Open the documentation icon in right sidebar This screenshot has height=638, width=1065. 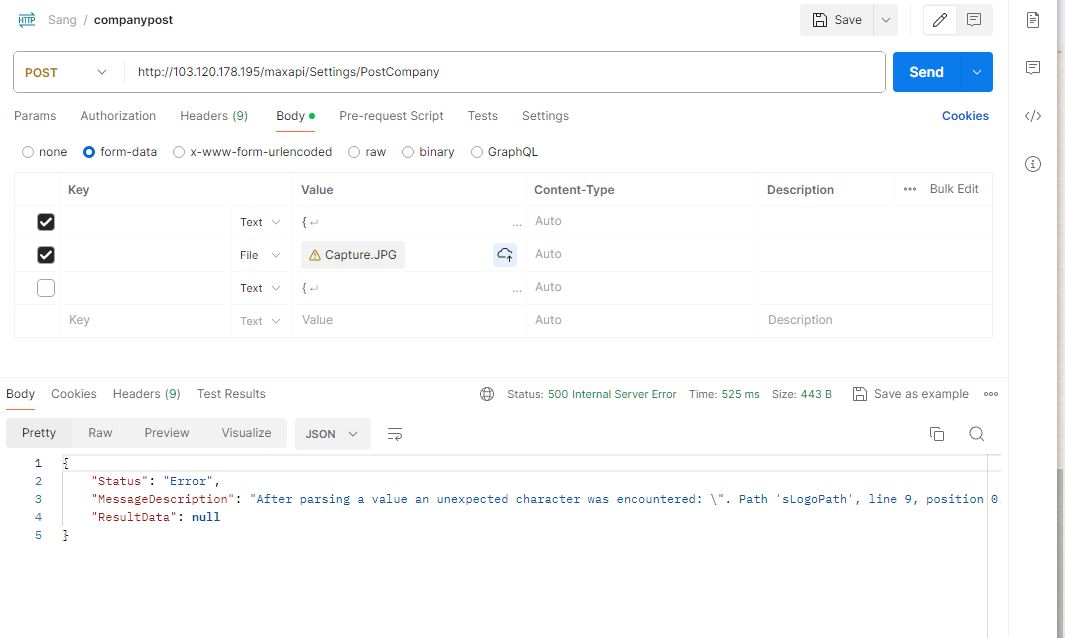point(1033,20)
